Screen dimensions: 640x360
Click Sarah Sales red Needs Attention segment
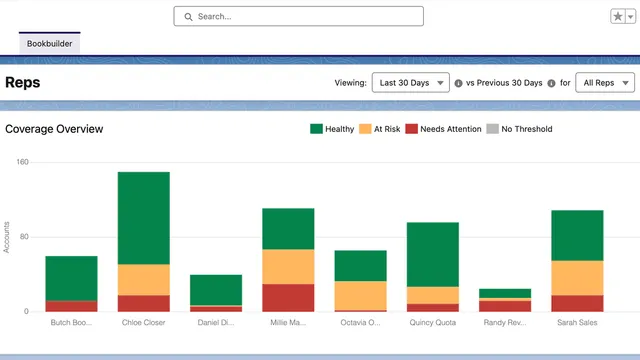pyautogui.click(x=577, y=303)
